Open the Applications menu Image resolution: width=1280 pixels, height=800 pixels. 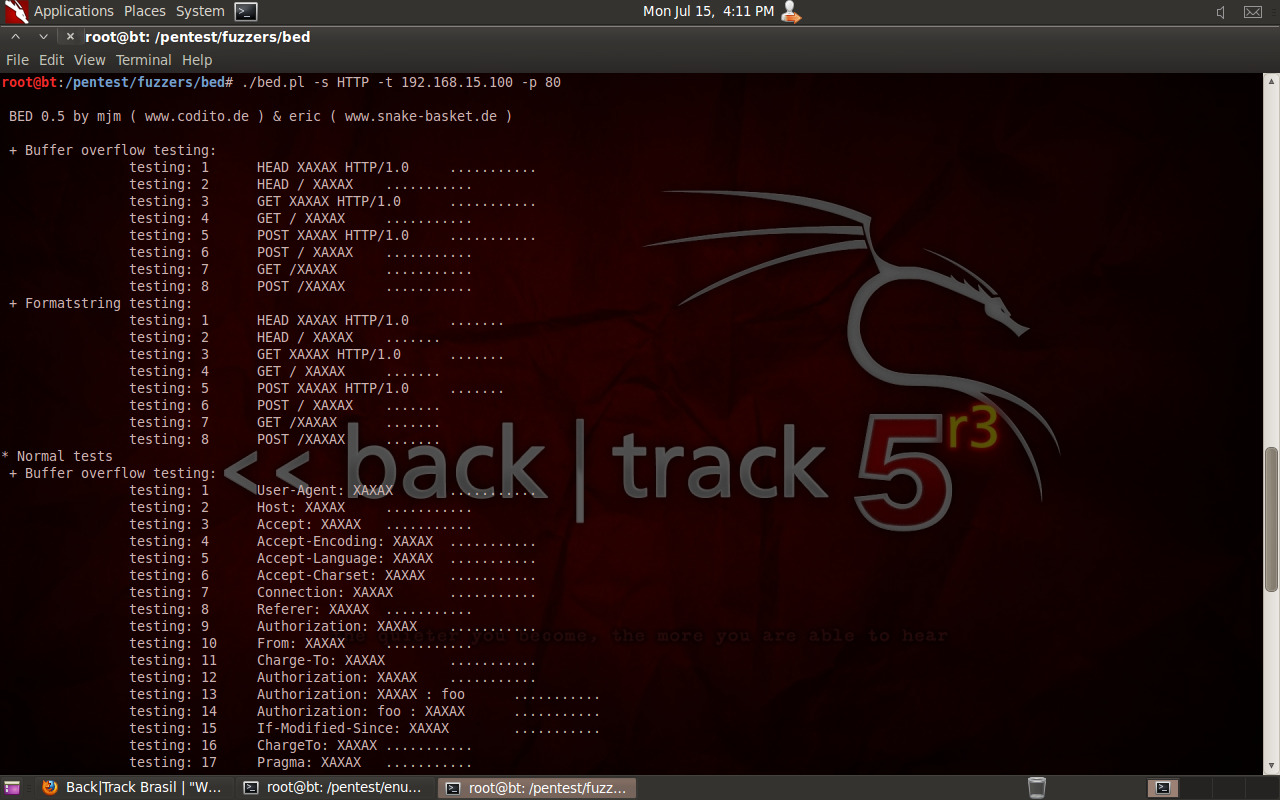[x=74, y=11]
